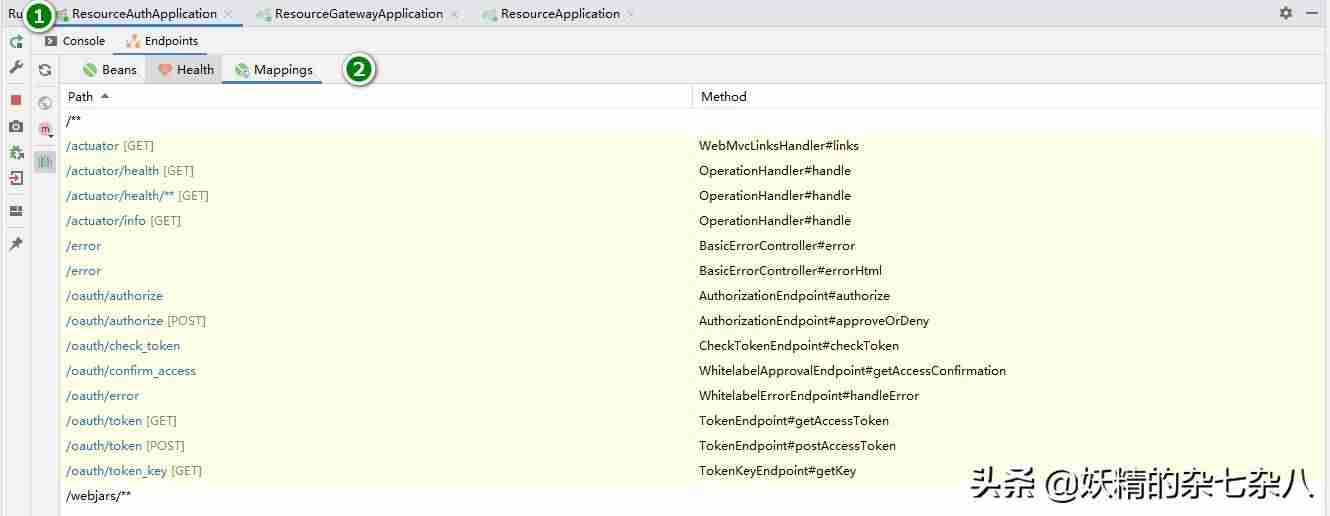Image resolution: width=1330 pixels, height=516 pixels.
Task: Click the exit arrow icon
Action: [16, 178]
